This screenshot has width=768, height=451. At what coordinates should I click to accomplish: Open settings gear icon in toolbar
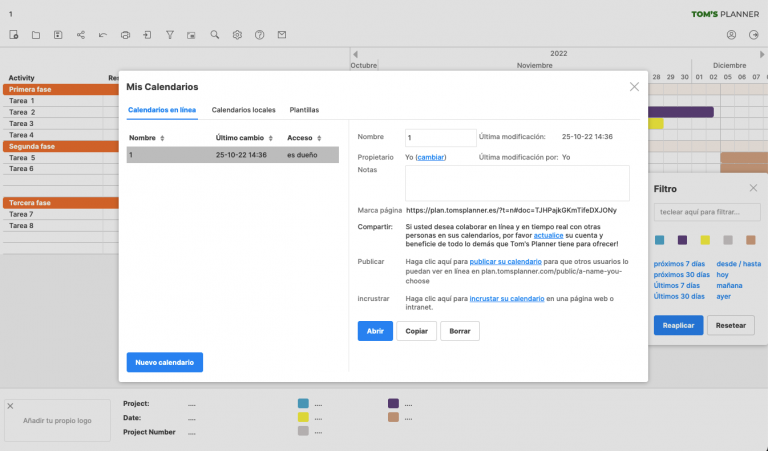click(x=237, y=35)
